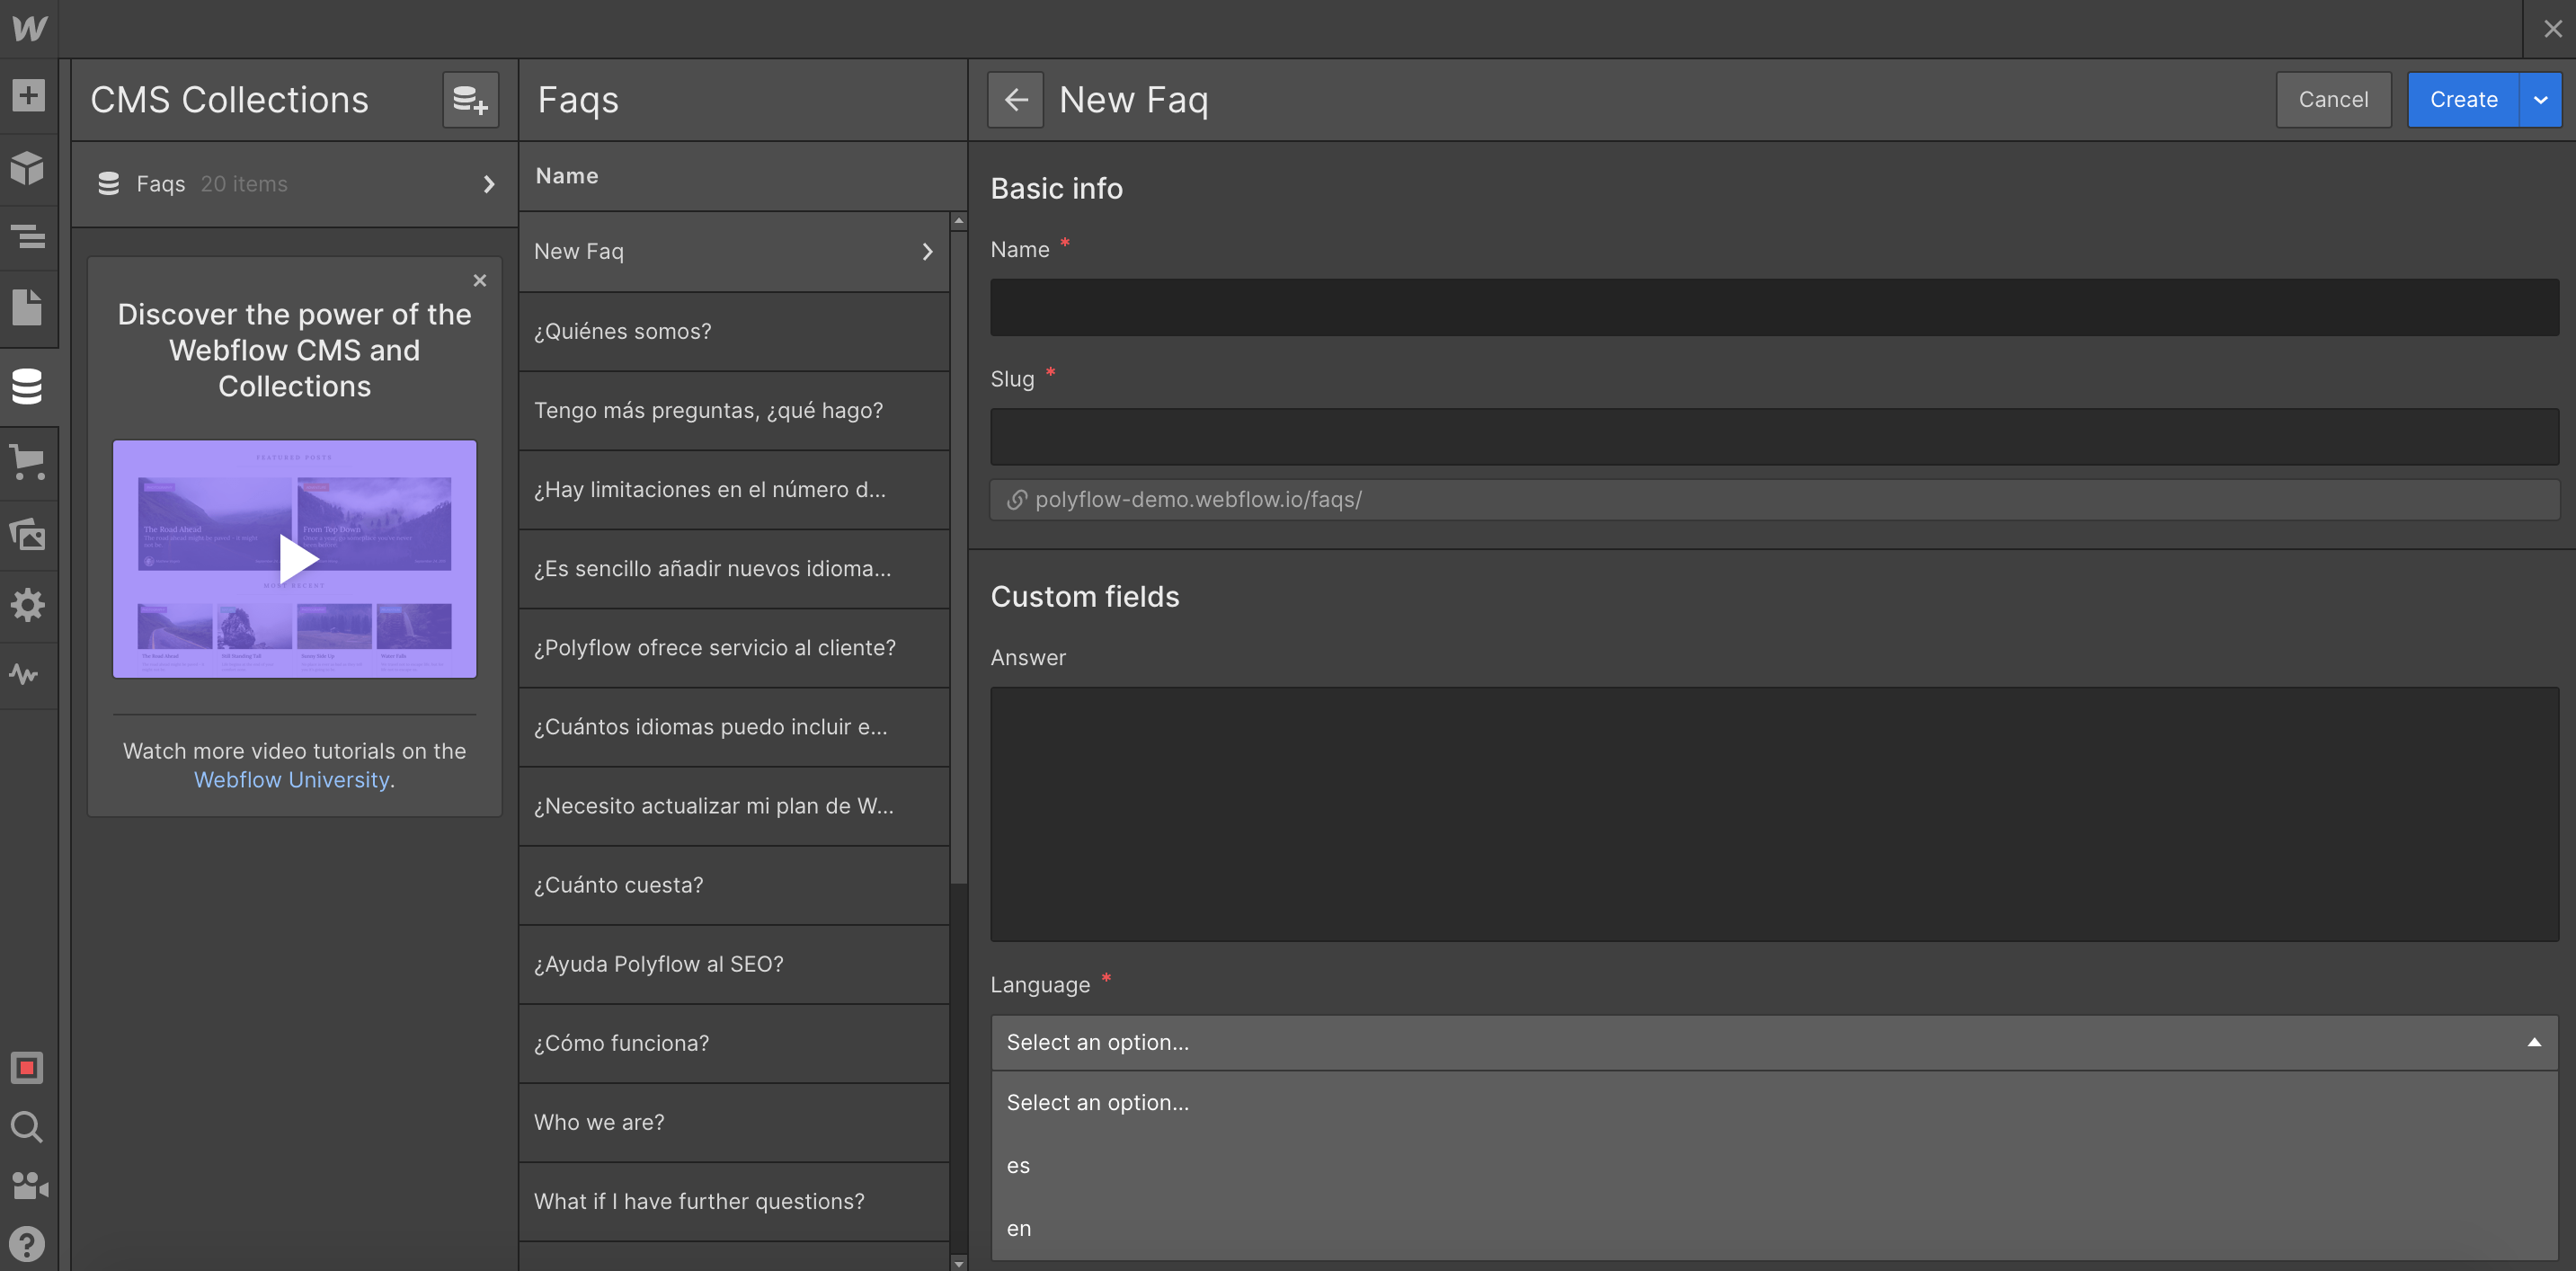Image resolution: width=2576 pixels, height=1271 pixels.
Task: Open the Navigator panel
Action: (29, 237)
